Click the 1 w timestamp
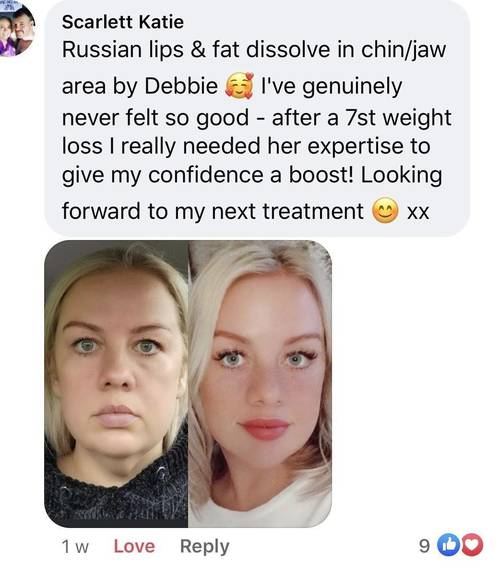Screen dimensions: 500x576 [75, 546]
